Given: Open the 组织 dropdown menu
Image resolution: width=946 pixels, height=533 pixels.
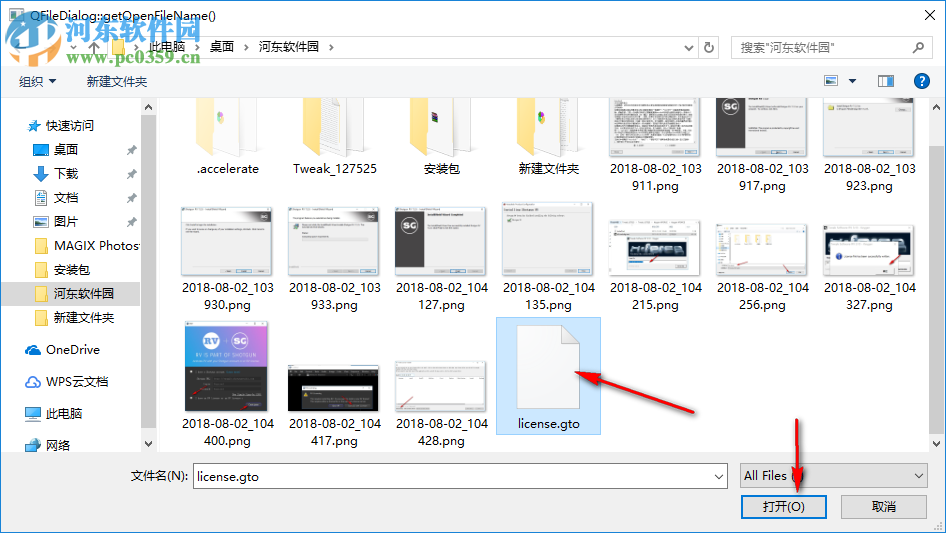Looking at the screenshot, I should (x=37, y=81).
